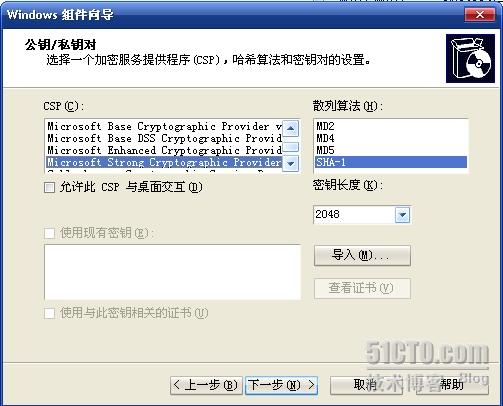
Task: Select Microsoft Enhanced Cryptographic Provider
Action: (x=164, y=150)
